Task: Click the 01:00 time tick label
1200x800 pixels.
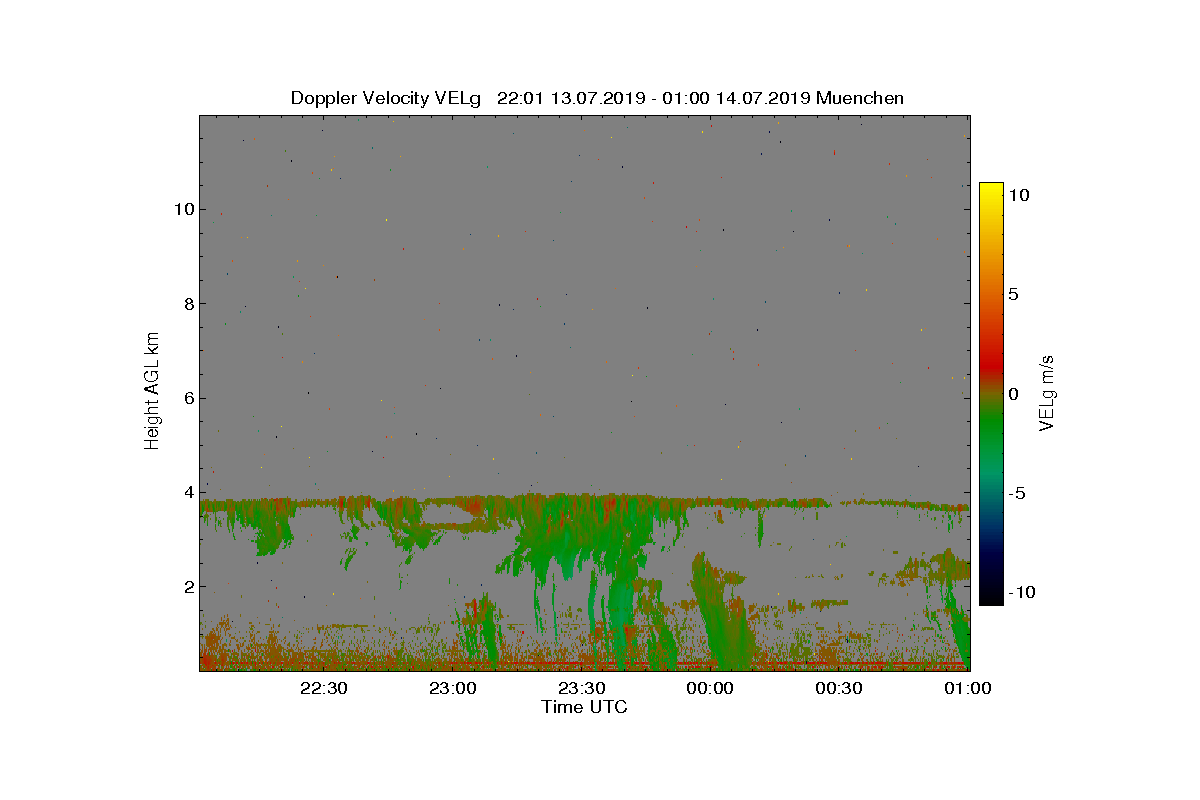Action: pos(969,688)
